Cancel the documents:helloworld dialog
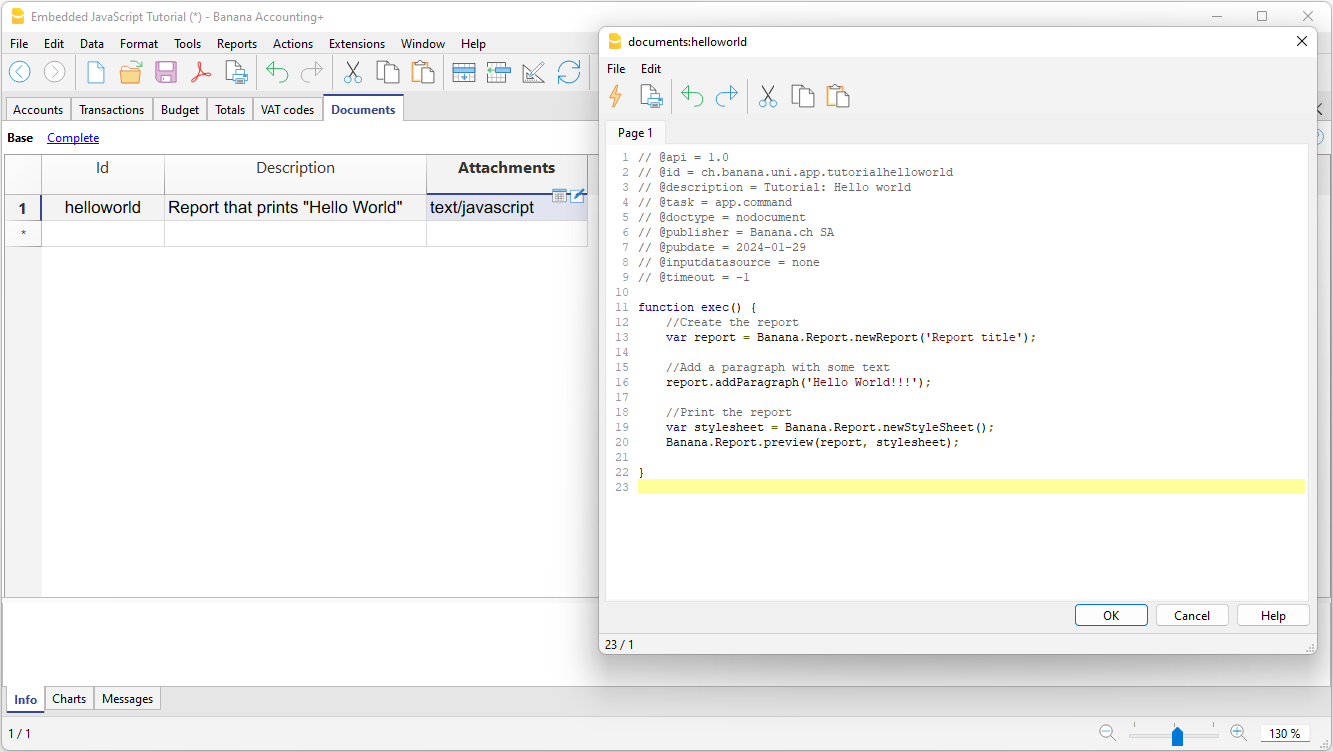Screen dimensions: 1333x752 pos(1192,615)
